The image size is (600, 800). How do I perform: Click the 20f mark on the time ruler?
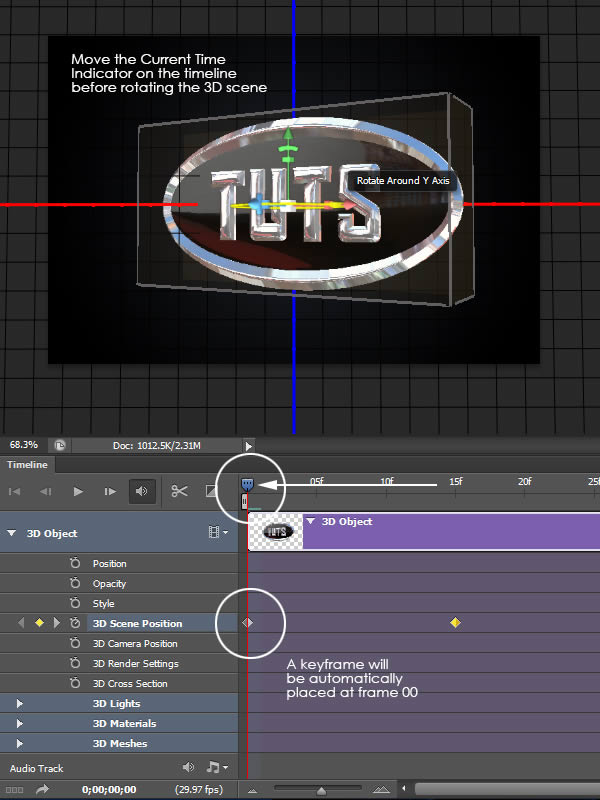pyautogui.click(x=524, y=481)
